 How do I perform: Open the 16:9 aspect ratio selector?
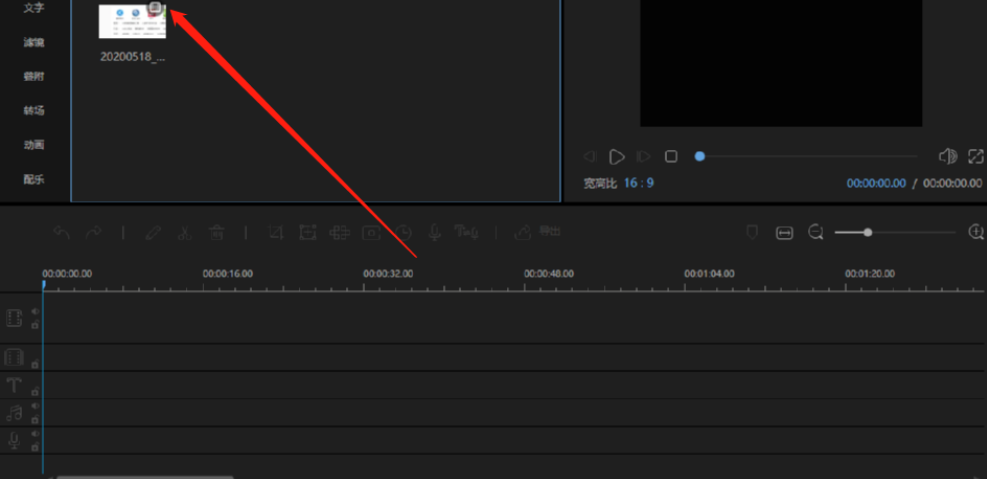(x=639, y=183)
